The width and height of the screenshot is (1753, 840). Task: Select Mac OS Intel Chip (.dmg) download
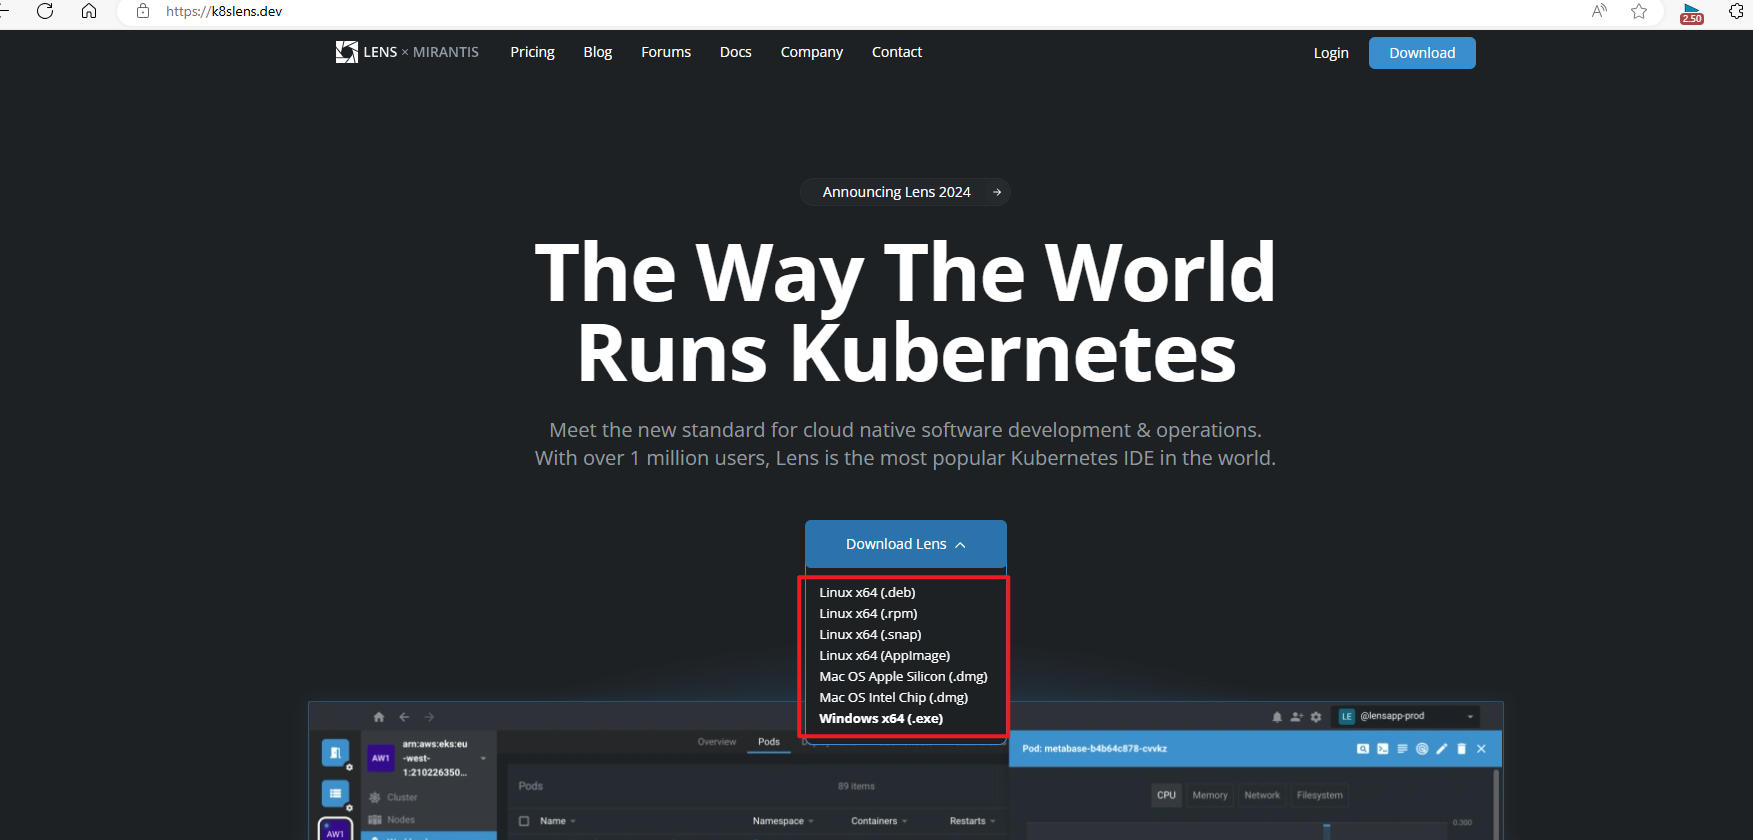point(894,697)
